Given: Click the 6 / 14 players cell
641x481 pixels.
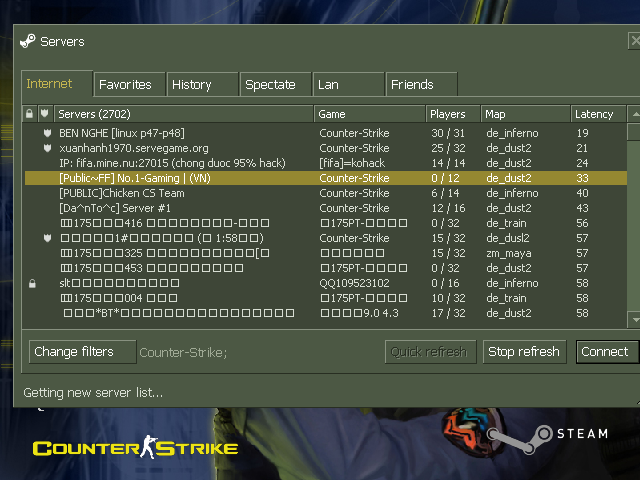Looking at the screenshot, I should point(445,193).
